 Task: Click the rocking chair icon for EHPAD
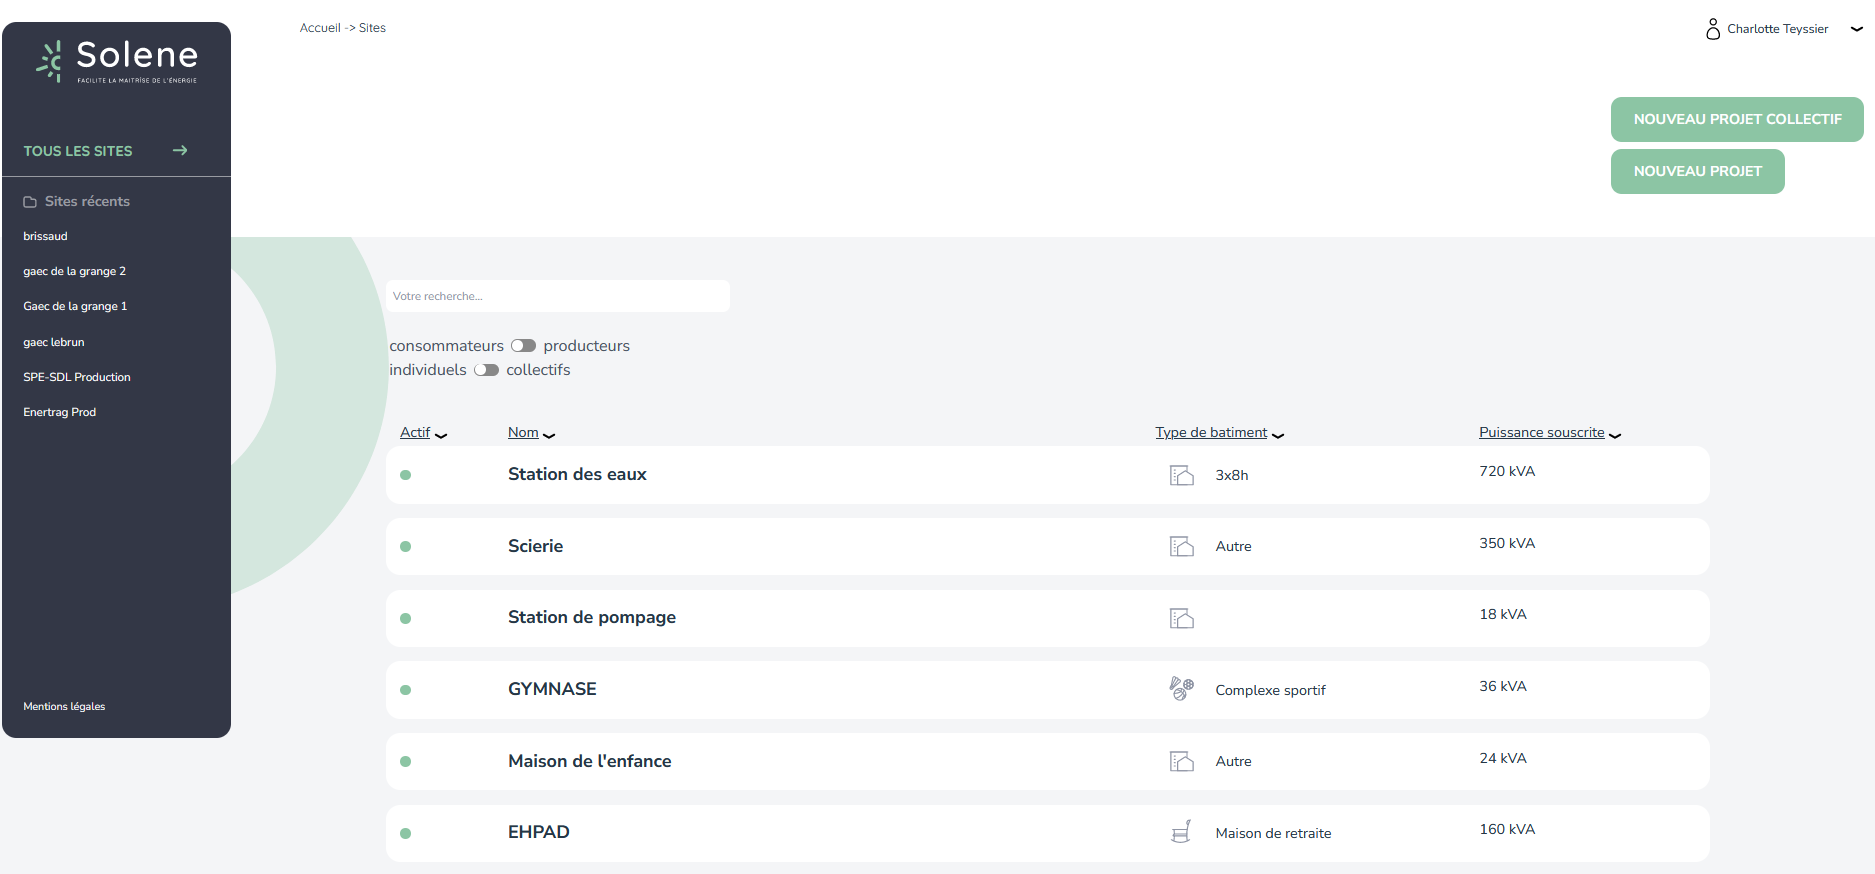[x=1181, y=832]
